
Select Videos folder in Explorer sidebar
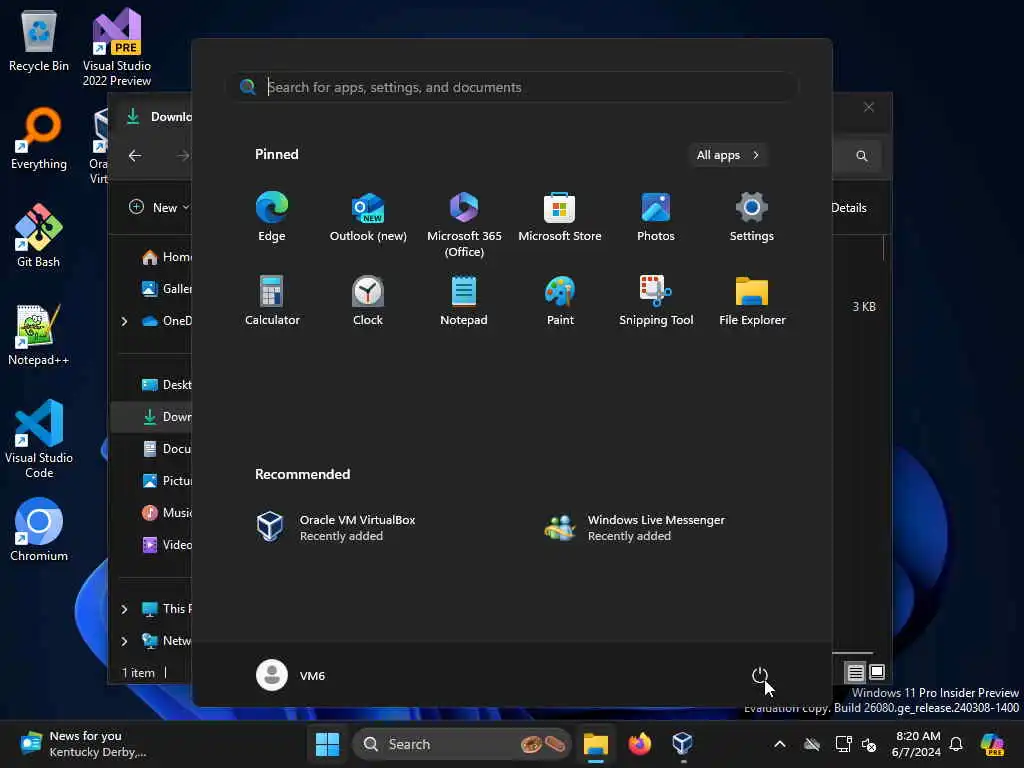coord(167,545)
